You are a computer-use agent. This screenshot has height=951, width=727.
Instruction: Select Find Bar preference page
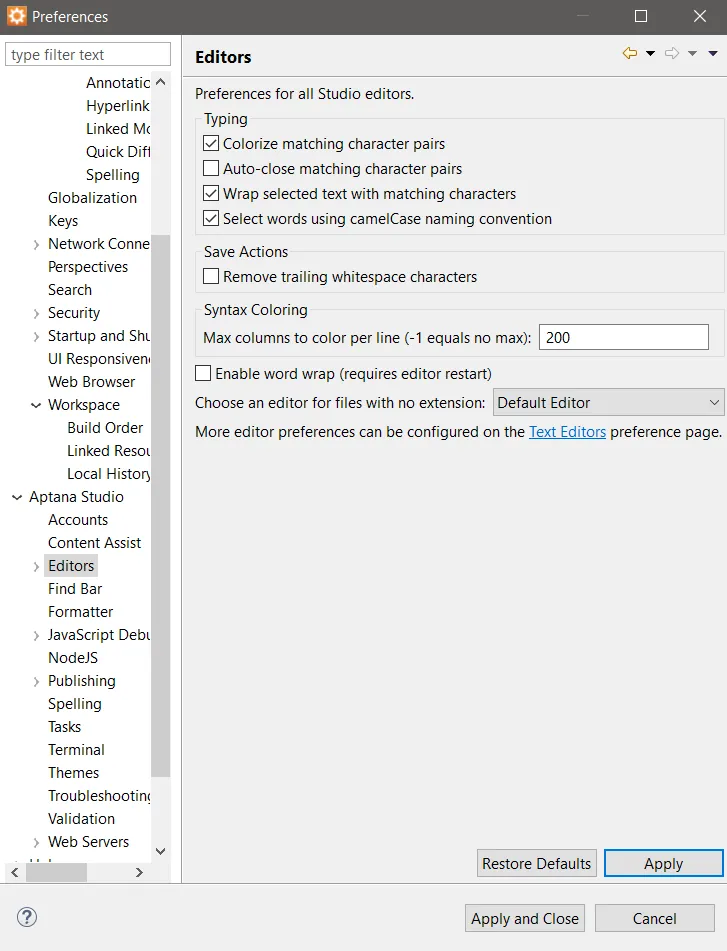[x=75, y=589]
